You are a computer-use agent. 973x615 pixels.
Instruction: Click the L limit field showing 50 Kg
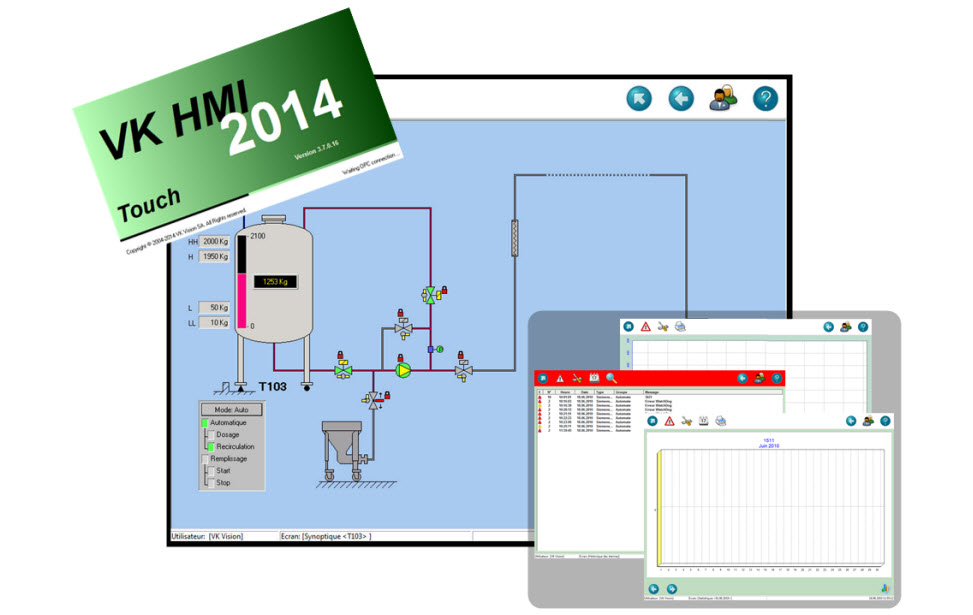pos(214,308)
